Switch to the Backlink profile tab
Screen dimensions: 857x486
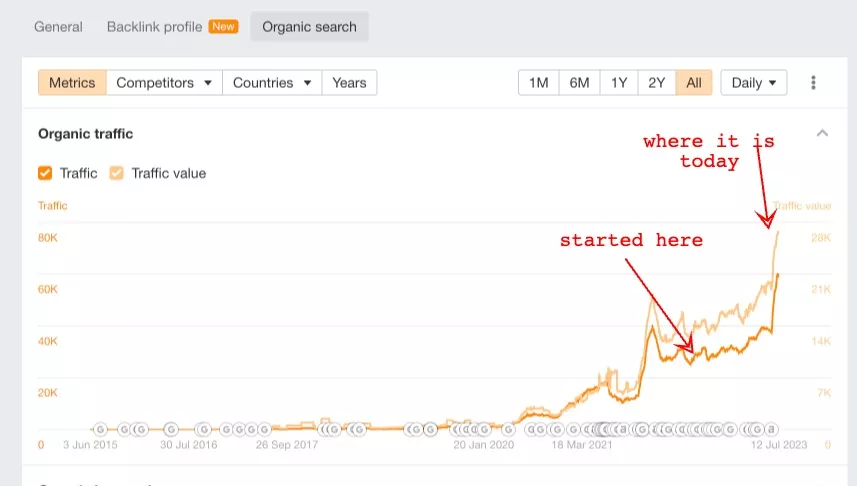click(154, 27)
